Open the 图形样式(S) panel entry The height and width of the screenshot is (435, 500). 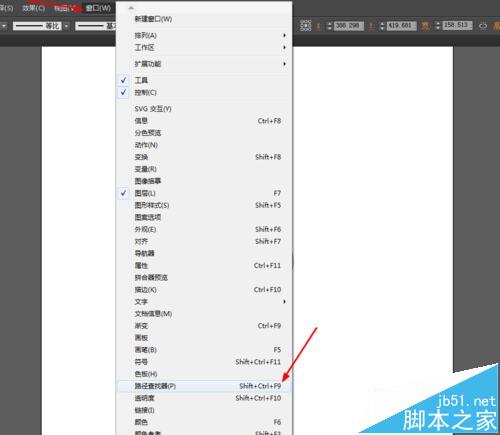(204, 205)
